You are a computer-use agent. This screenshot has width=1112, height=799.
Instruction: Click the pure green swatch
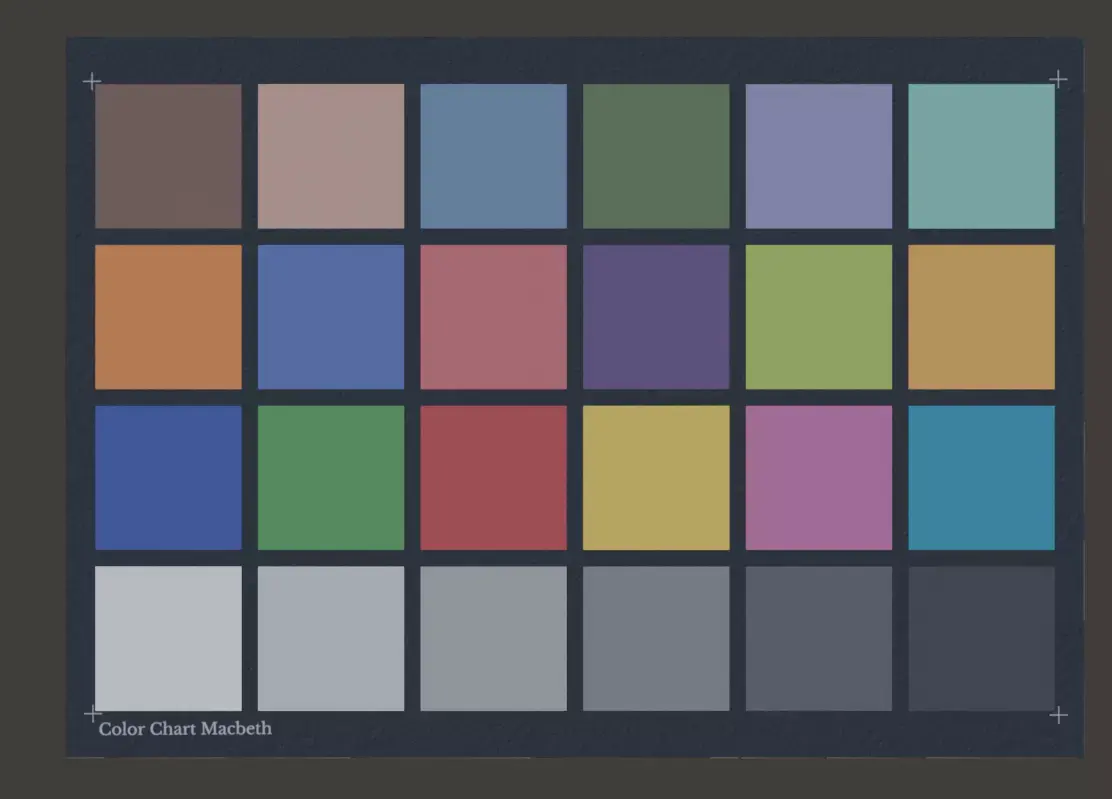(330, 477)
